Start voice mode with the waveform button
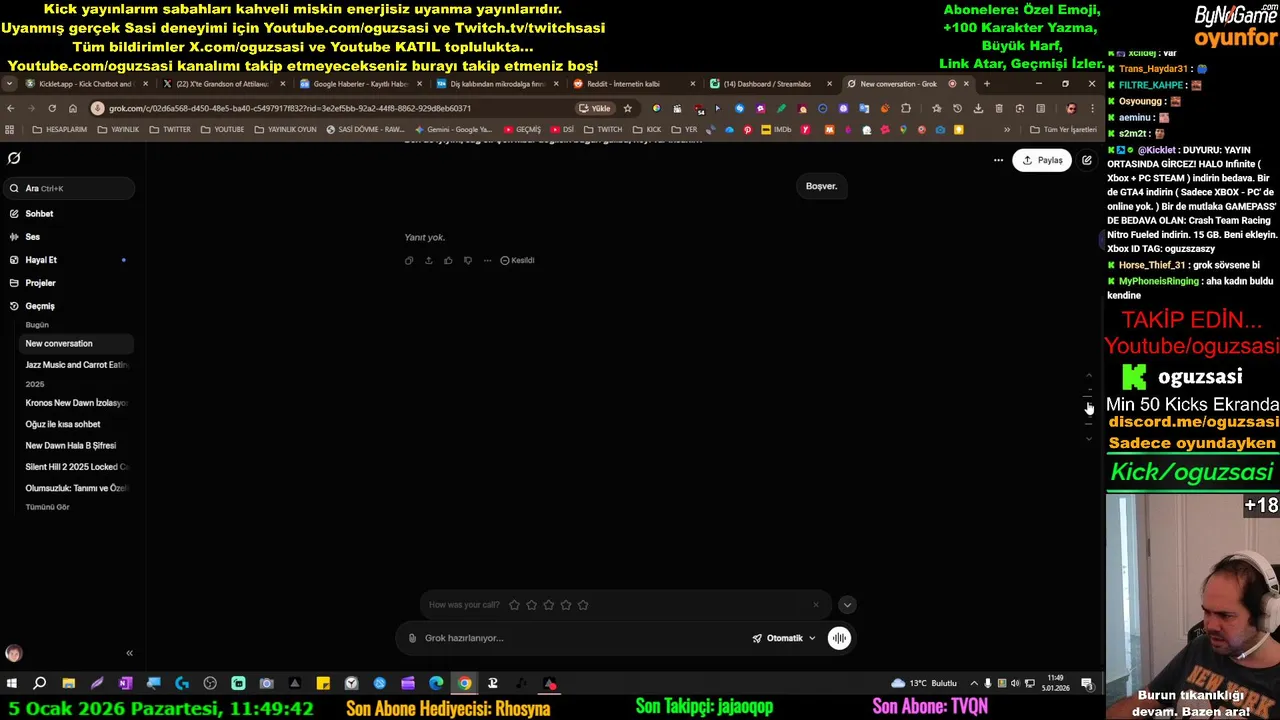Image resolution: width=1280 pixels, height=720 pixels. (839, 638)
